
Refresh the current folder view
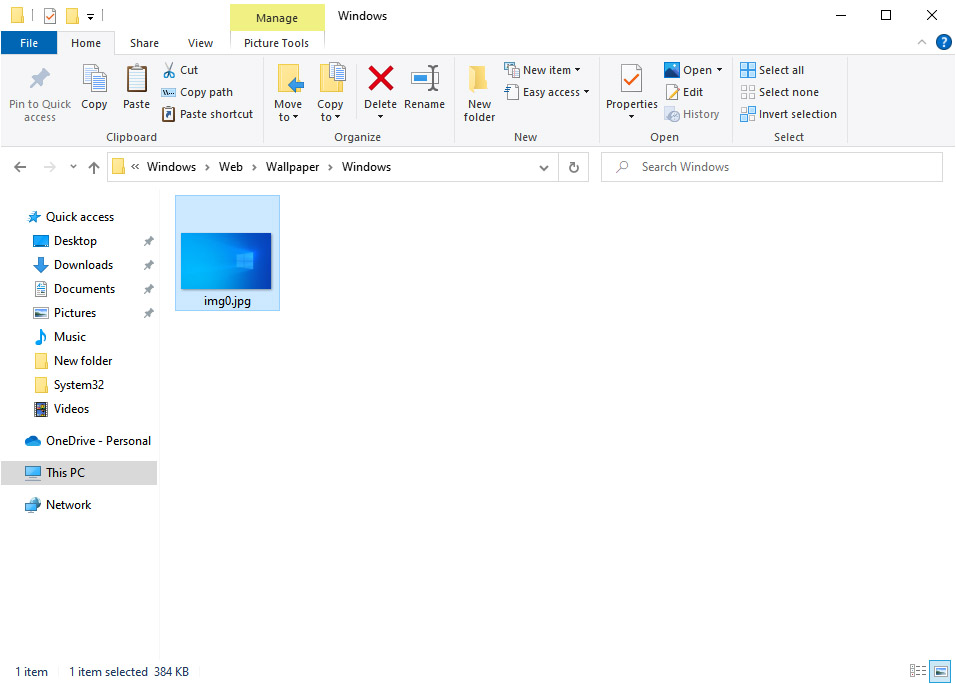[573, 166]
